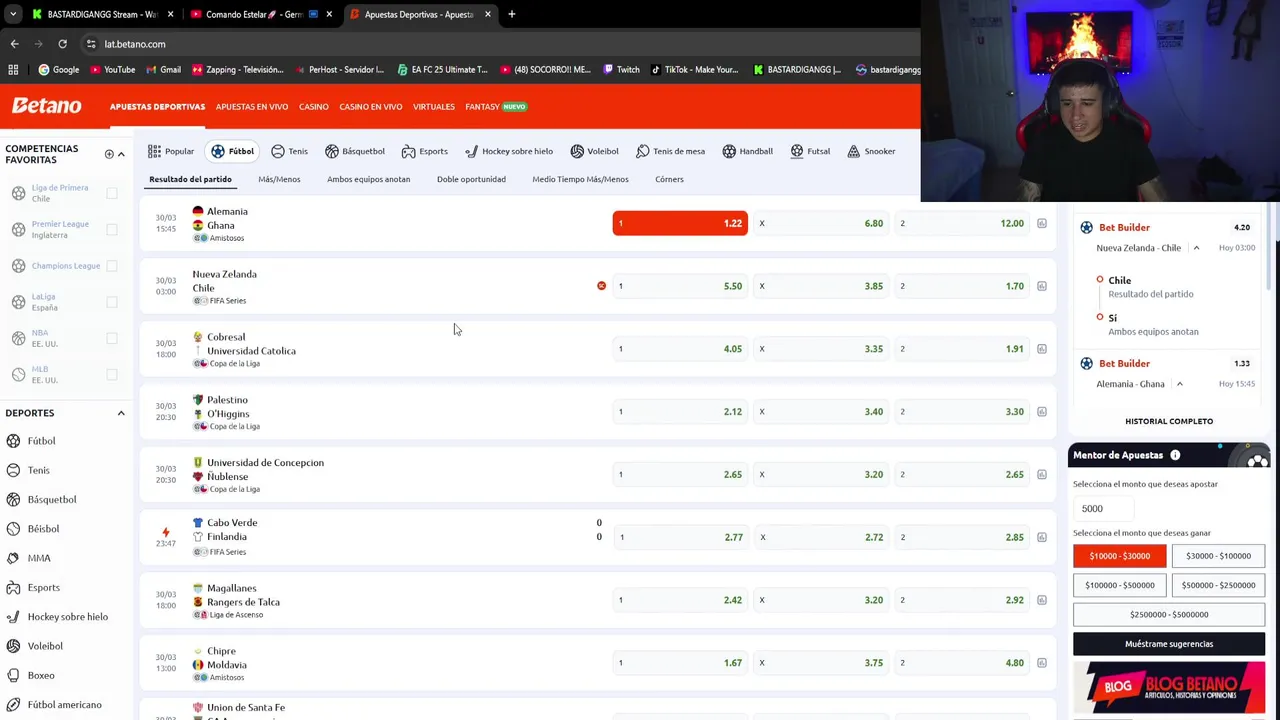Toggle MLB EE. UU. checkbox
The width and height of the screenshot is (1280, 720).
tap(112, 374)
